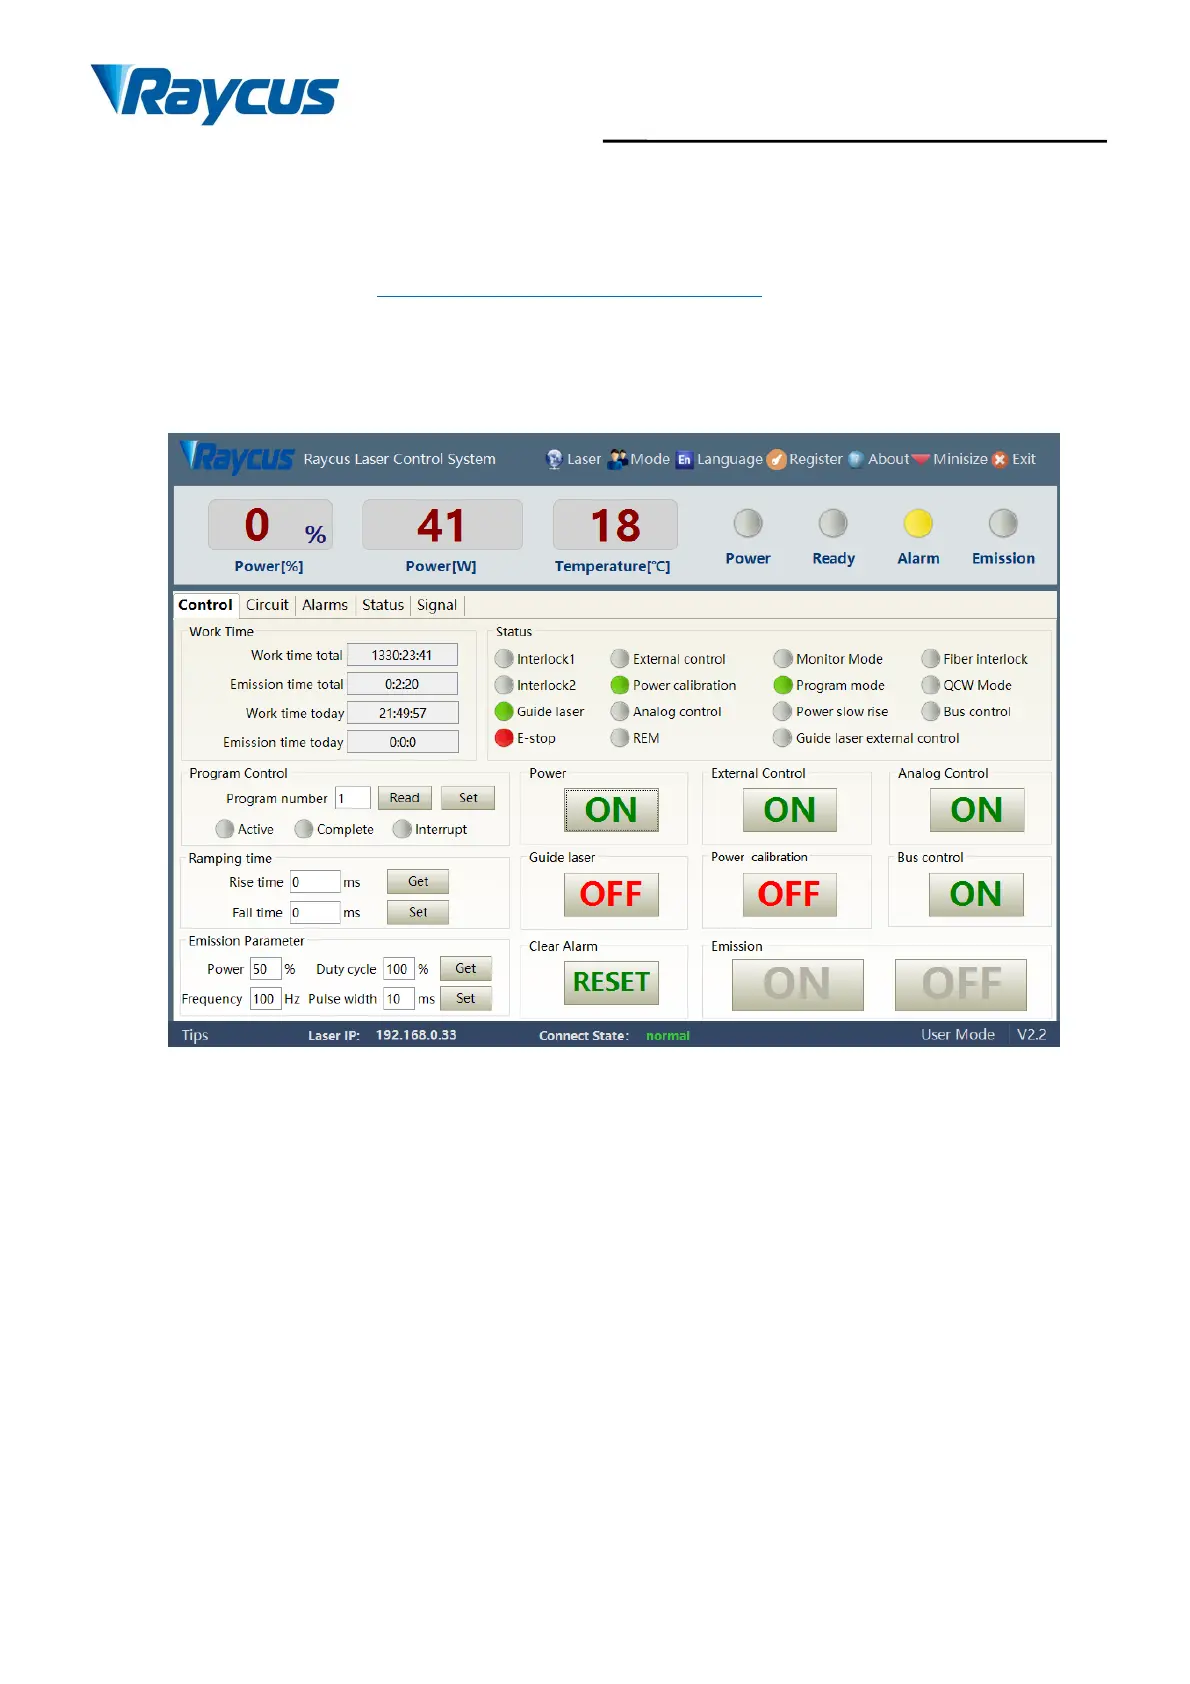Image resolution: width=1190 pixels, height=1684 pixels.
Task: Click the Emission indicator lamp
Action: tap(1003, 523)
